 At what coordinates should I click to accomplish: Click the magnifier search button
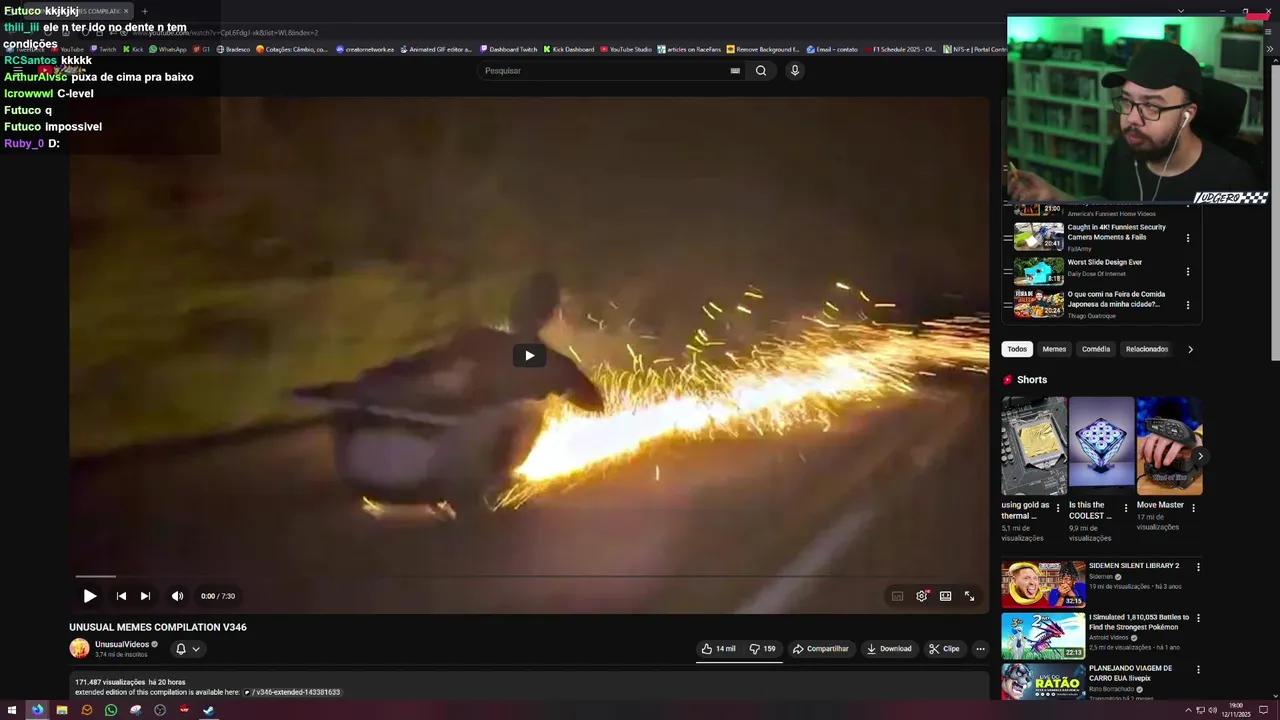[761, 70]
